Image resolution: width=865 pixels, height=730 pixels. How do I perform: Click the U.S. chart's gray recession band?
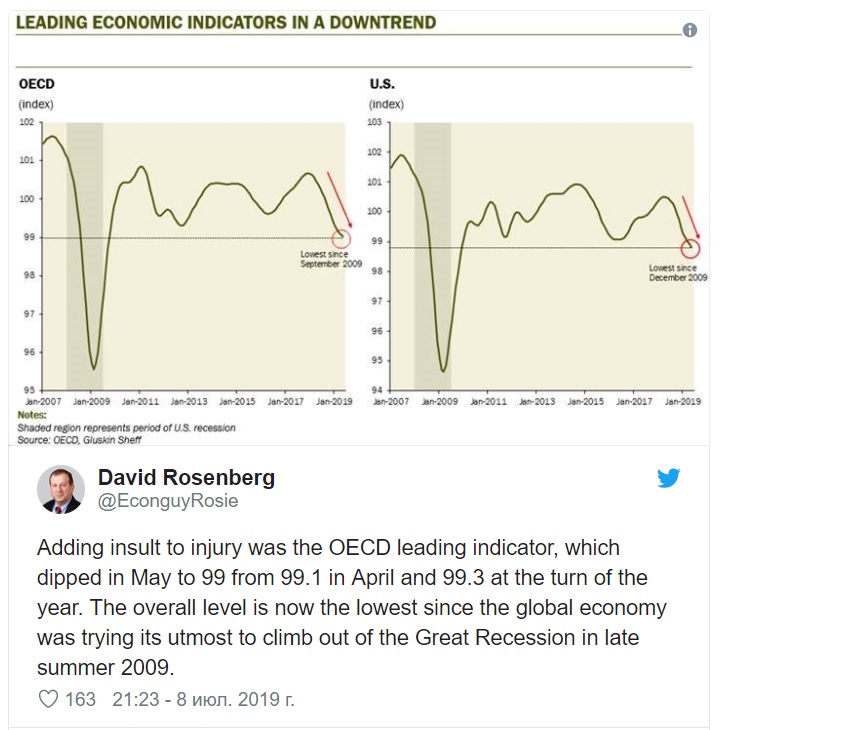tap(432, 257)
